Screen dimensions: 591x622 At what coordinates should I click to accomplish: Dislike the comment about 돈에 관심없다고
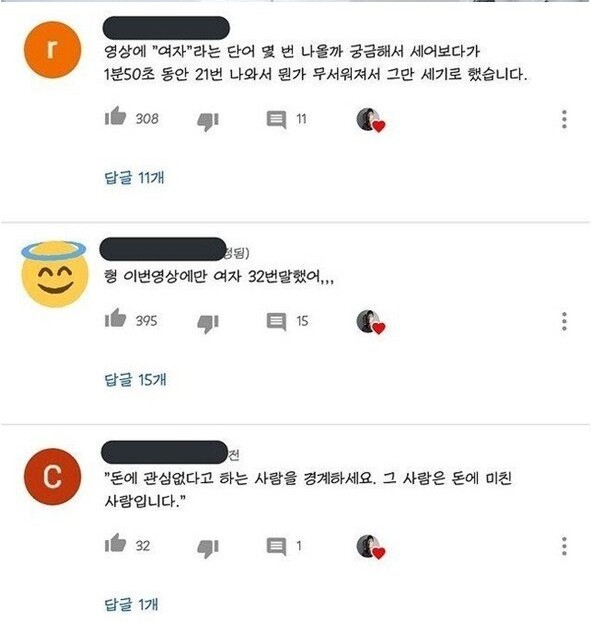(x=208, y=548)
